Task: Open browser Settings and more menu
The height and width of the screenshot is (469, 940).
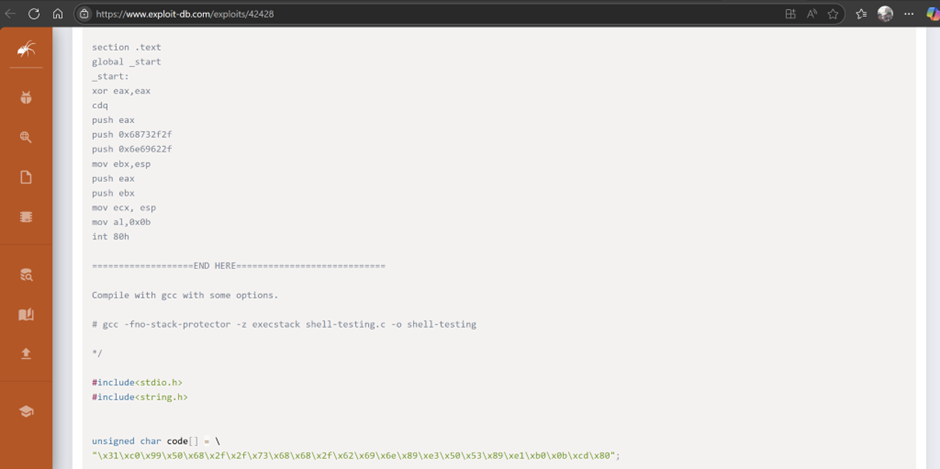Action: click(908, 14)
